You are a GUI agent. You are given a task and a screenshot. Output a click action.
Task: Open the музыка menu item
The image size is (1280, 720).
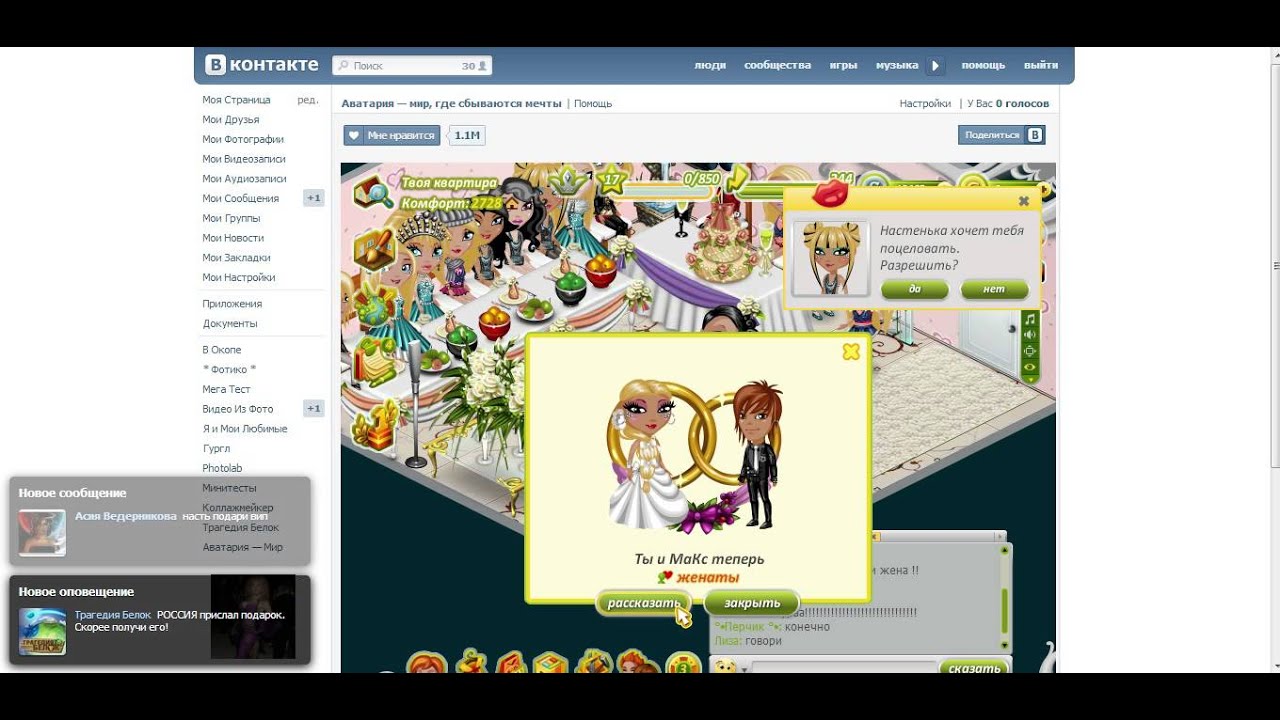tap(897, 65)
